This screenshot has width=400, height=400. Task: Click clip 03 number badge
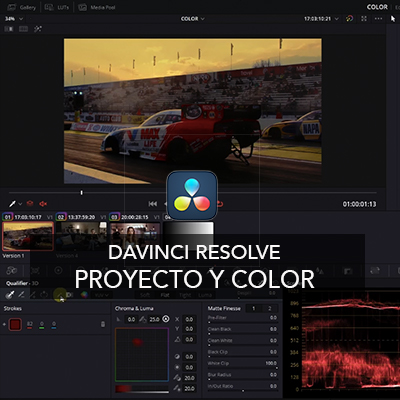point(114,217)
